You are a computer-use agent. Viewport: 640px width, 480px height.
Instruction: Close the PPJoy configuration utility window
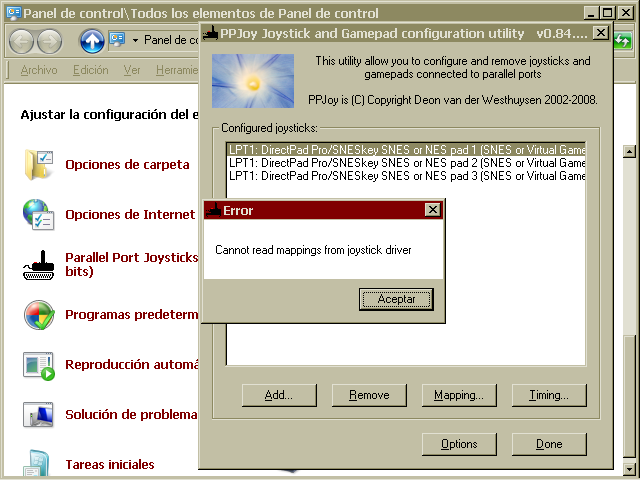click(x=601, y=33)
